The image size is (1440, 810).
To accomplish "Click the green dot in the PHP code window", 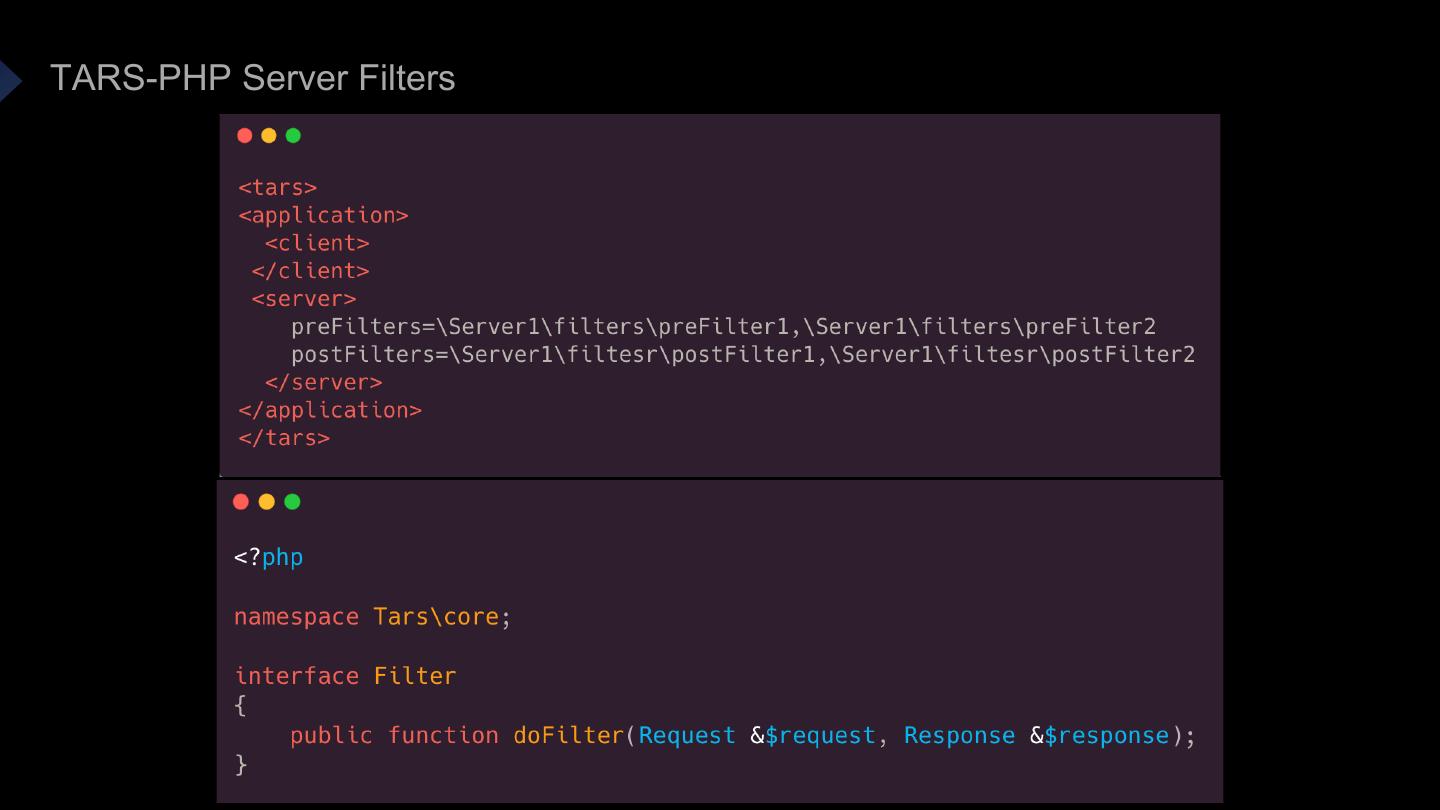I will click(292, 502).
